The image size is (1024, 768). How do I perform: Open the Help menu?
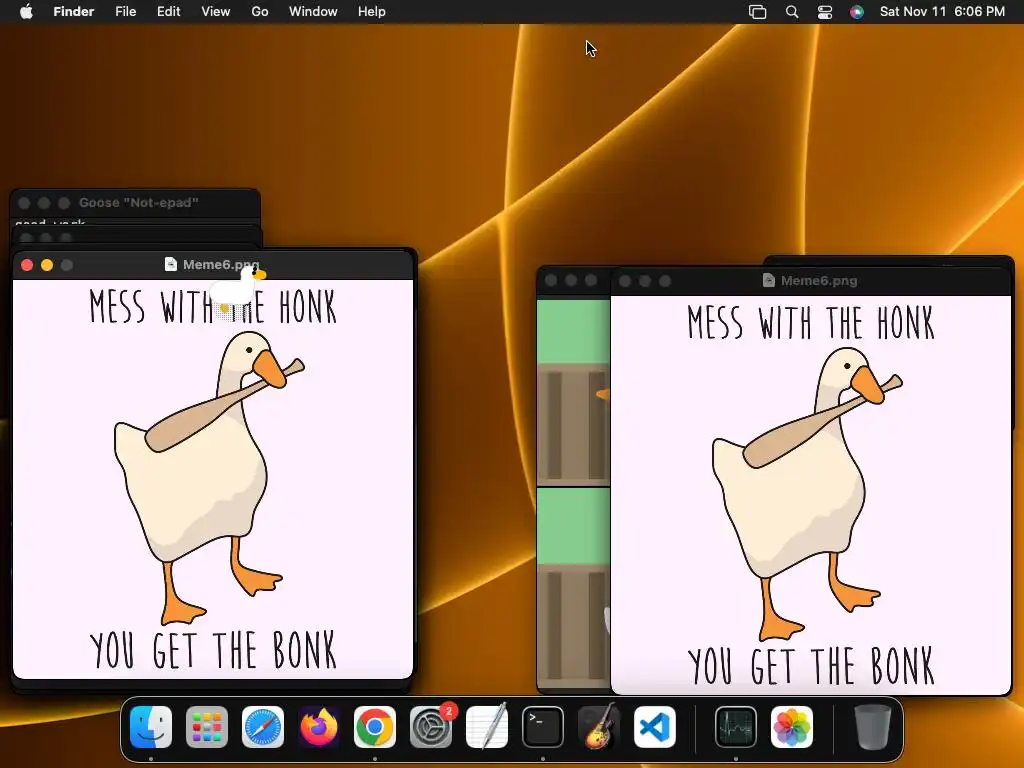click(x=372, y=12)
